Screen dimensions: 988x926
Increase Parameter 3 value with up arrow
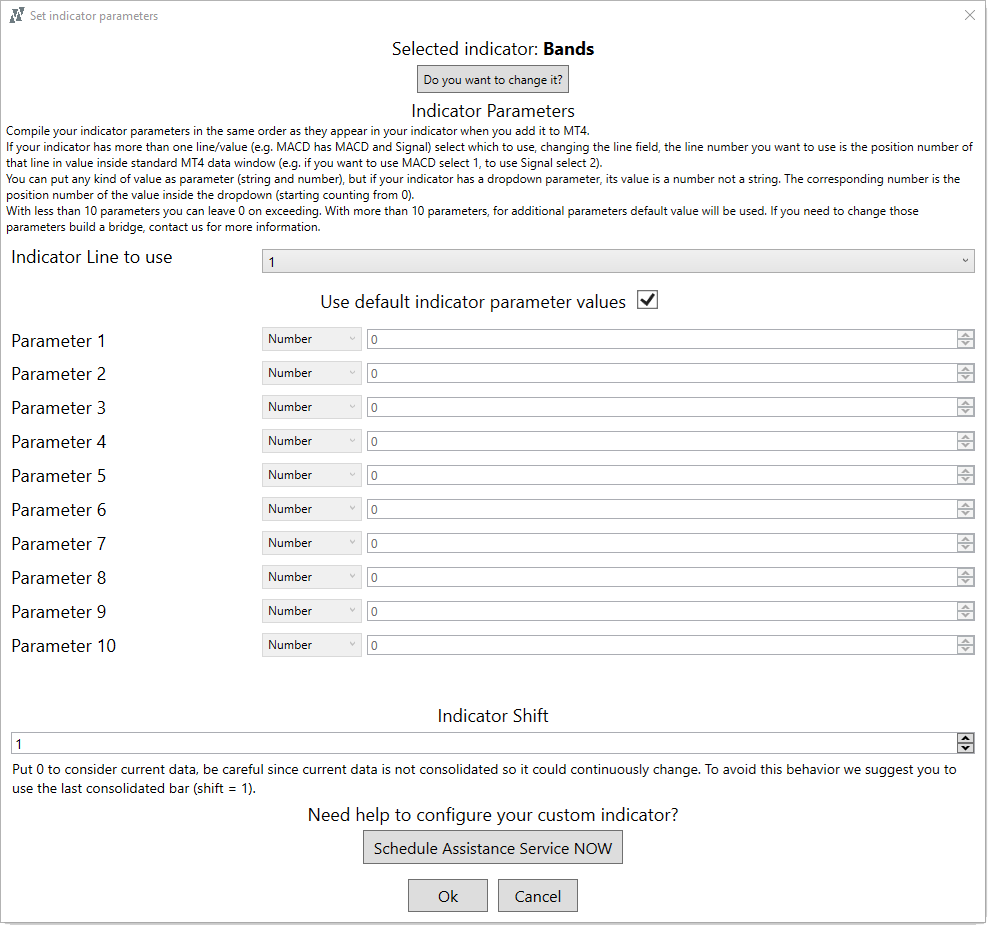(965, 403)
